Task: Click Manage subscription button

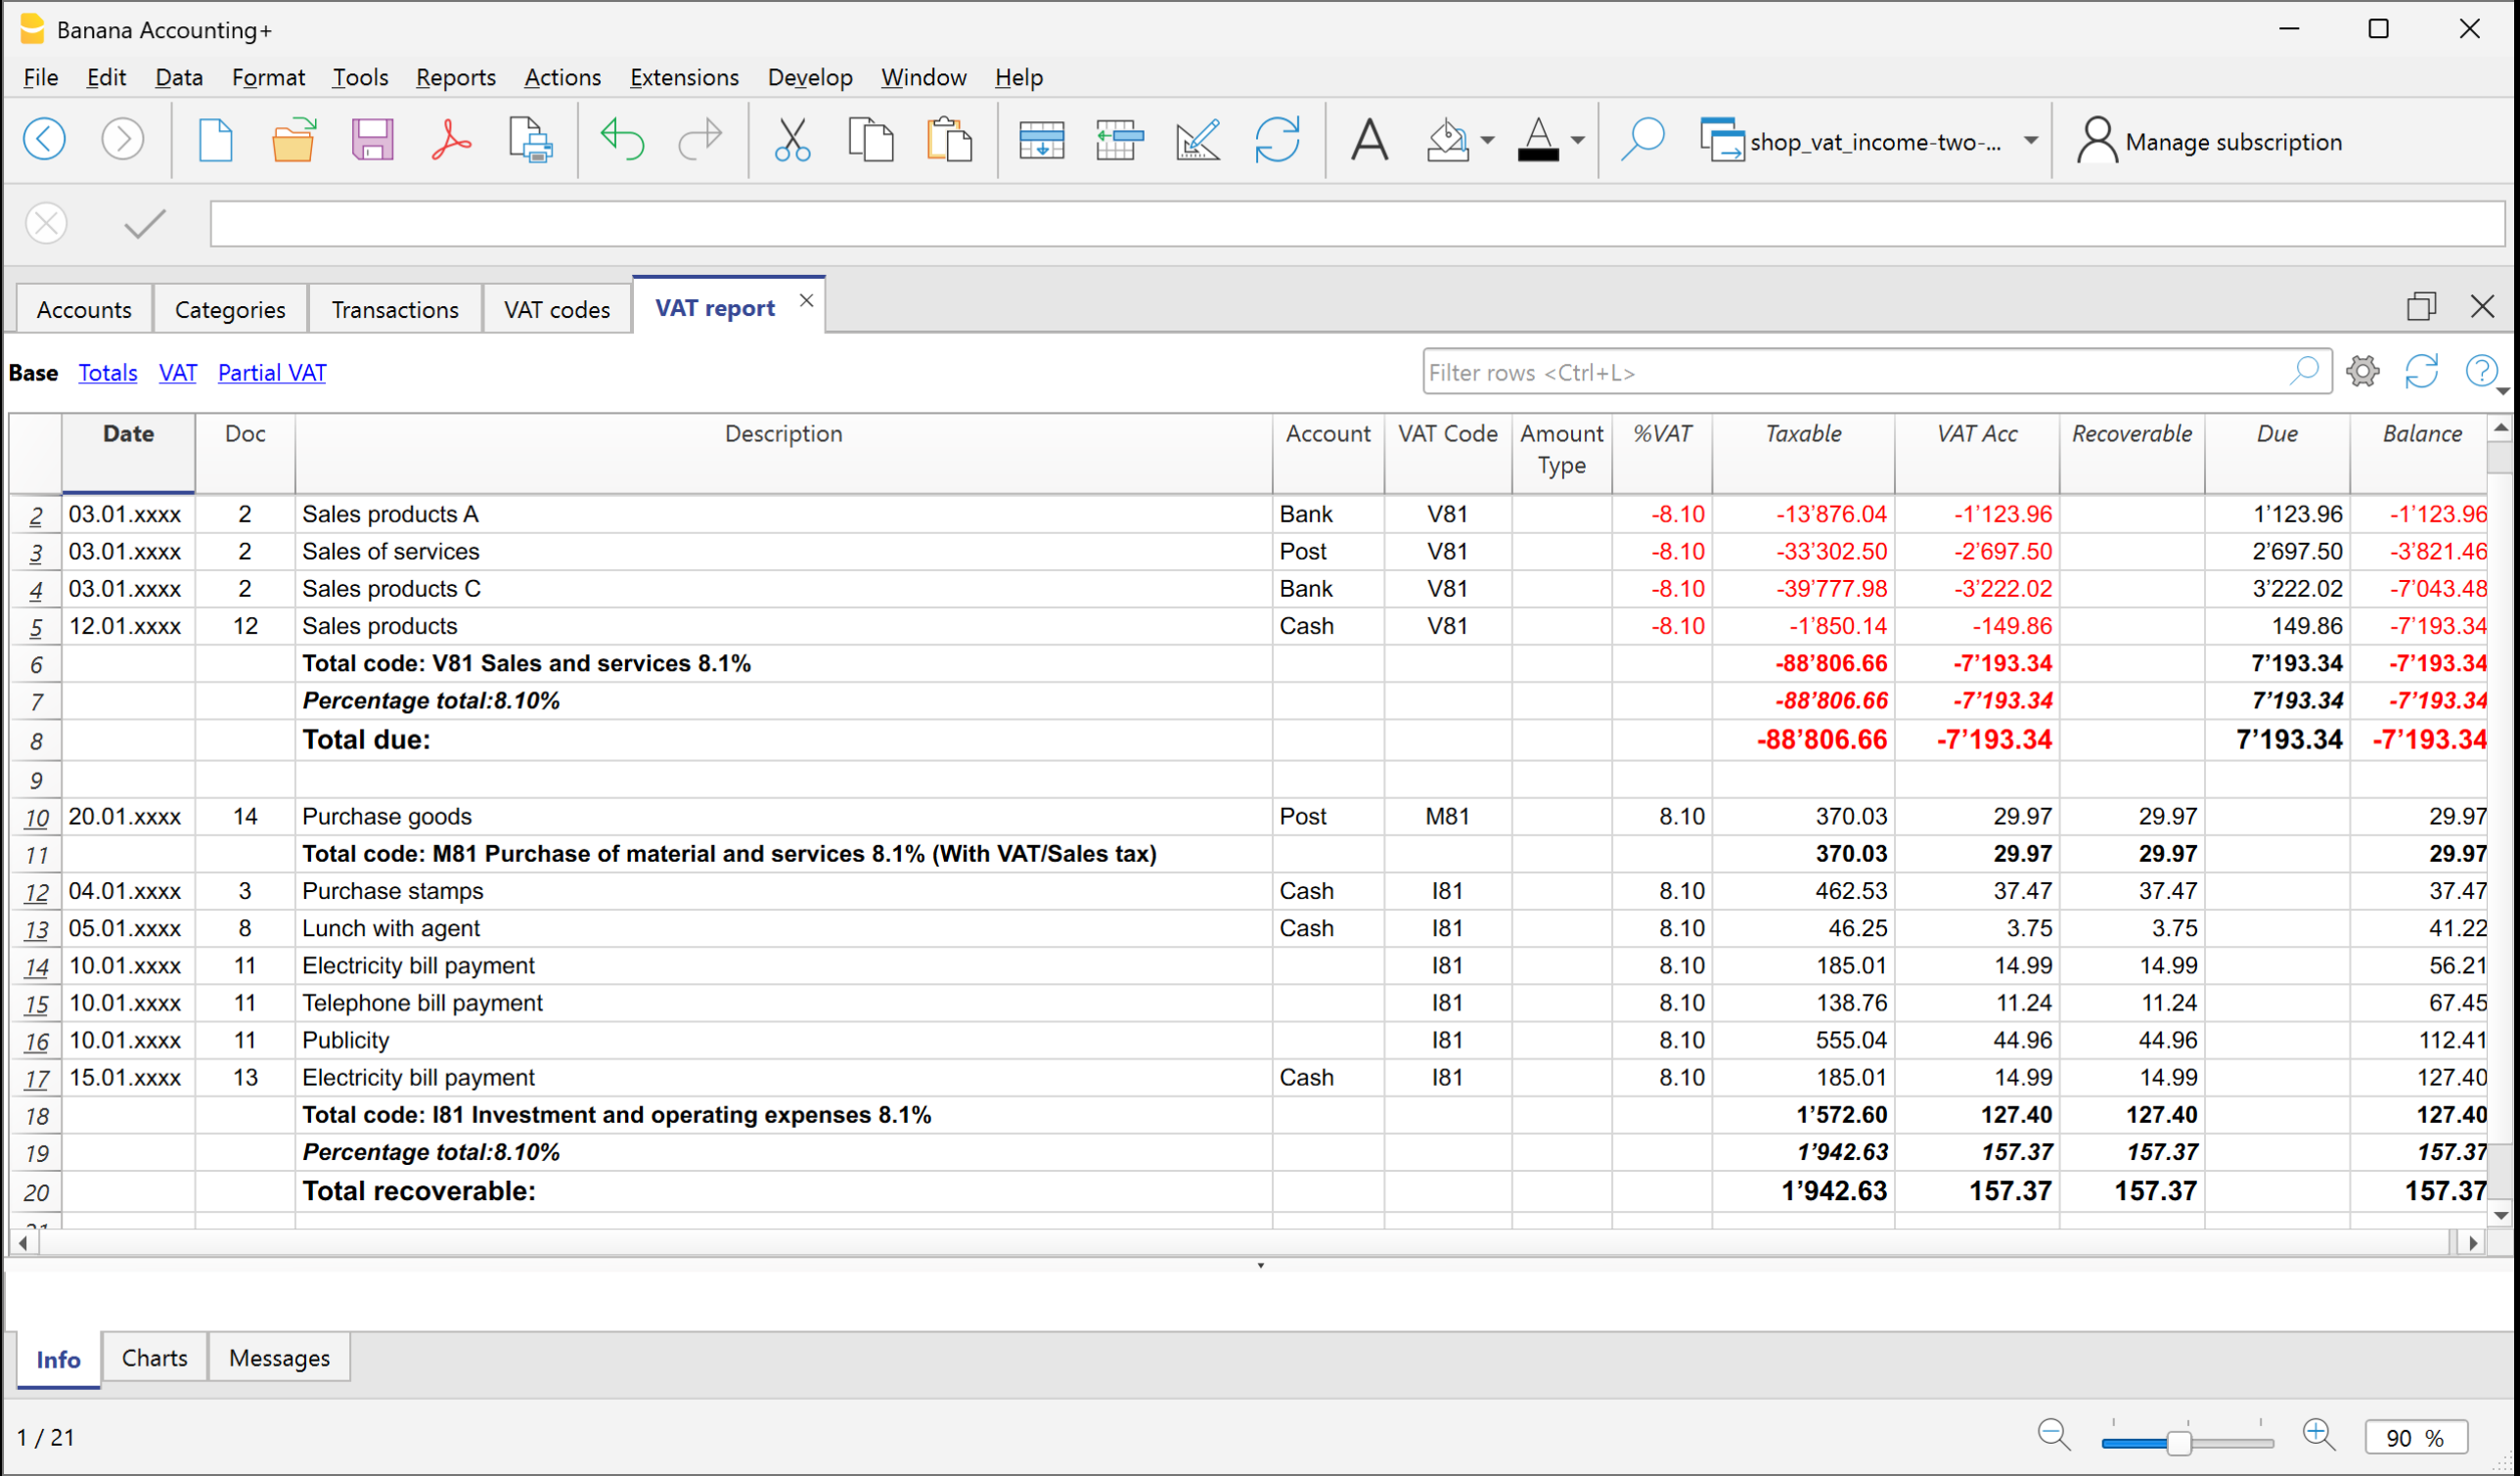Action: coord(2210,142)
